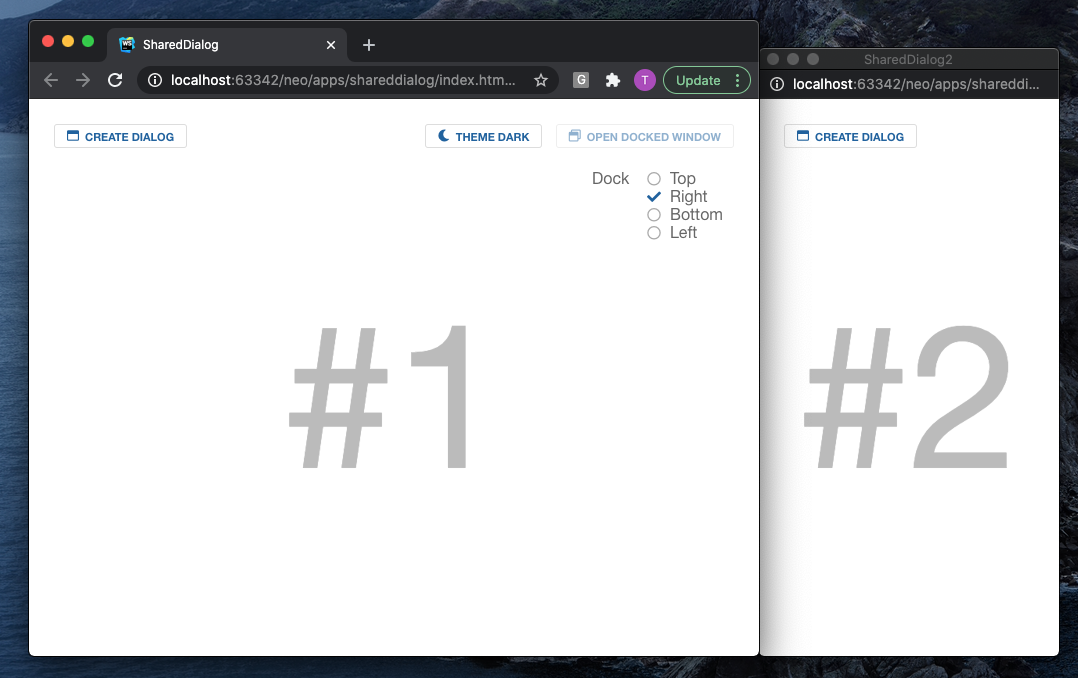1078x678 pixels.
Task: Select the SharedDialog tab
Action: tap(227, 45)
